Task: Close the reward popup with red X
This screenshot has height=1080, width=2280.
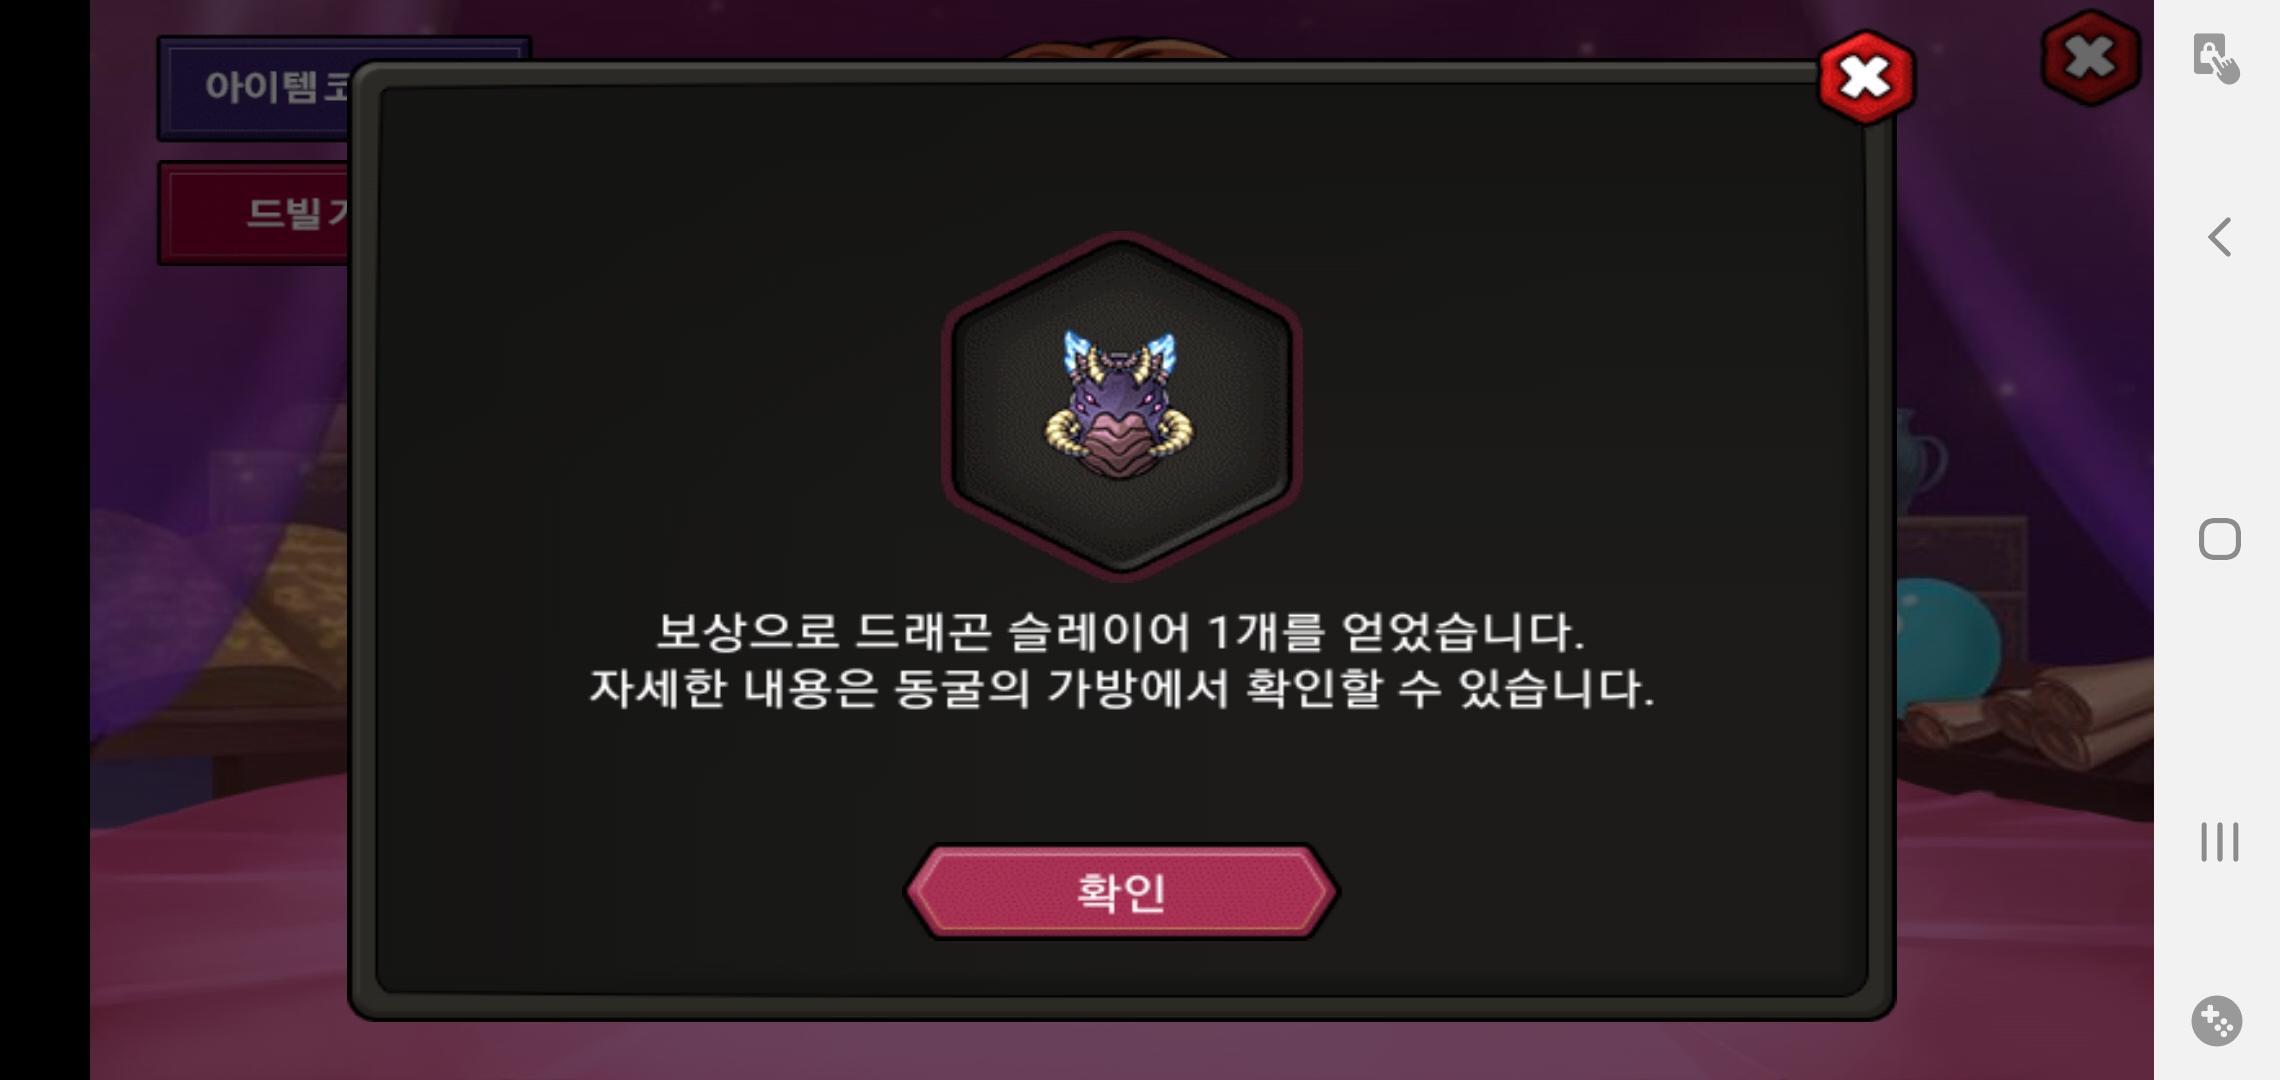Action: coord(1866,78)
